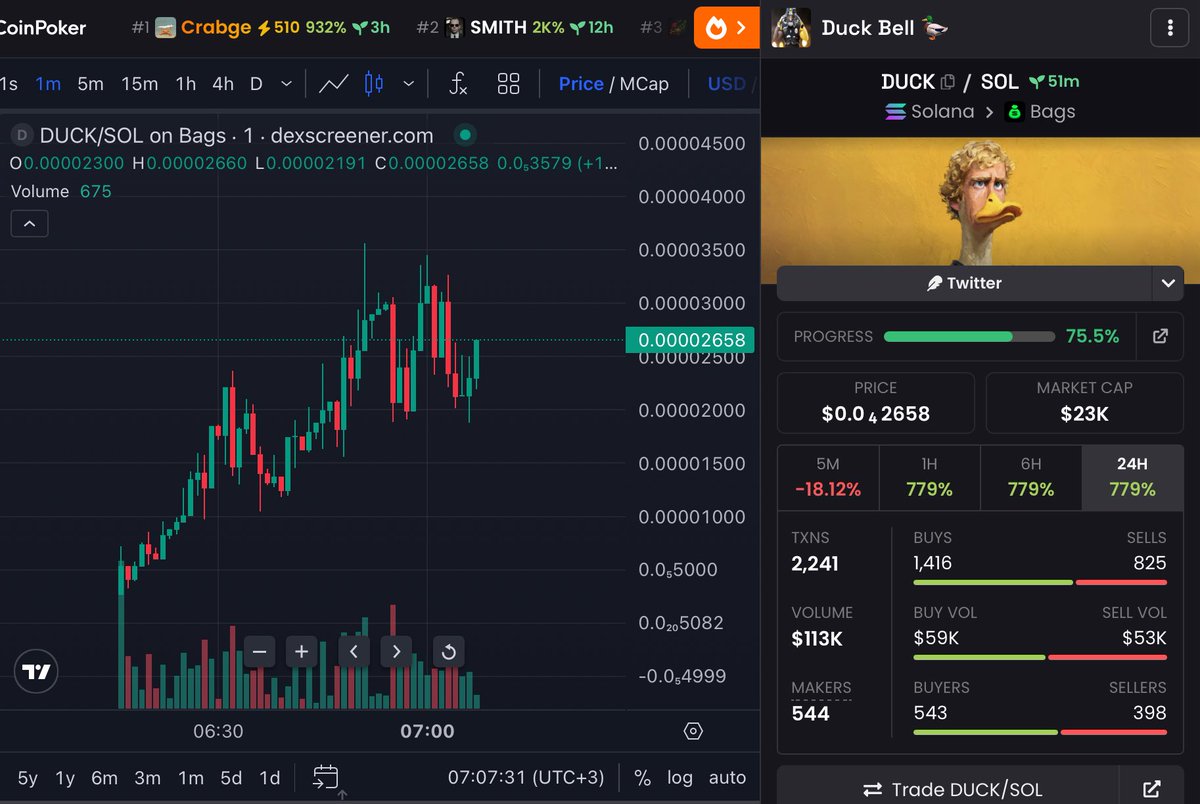
Task: Toggle the USD currency option
Action: 727,84
